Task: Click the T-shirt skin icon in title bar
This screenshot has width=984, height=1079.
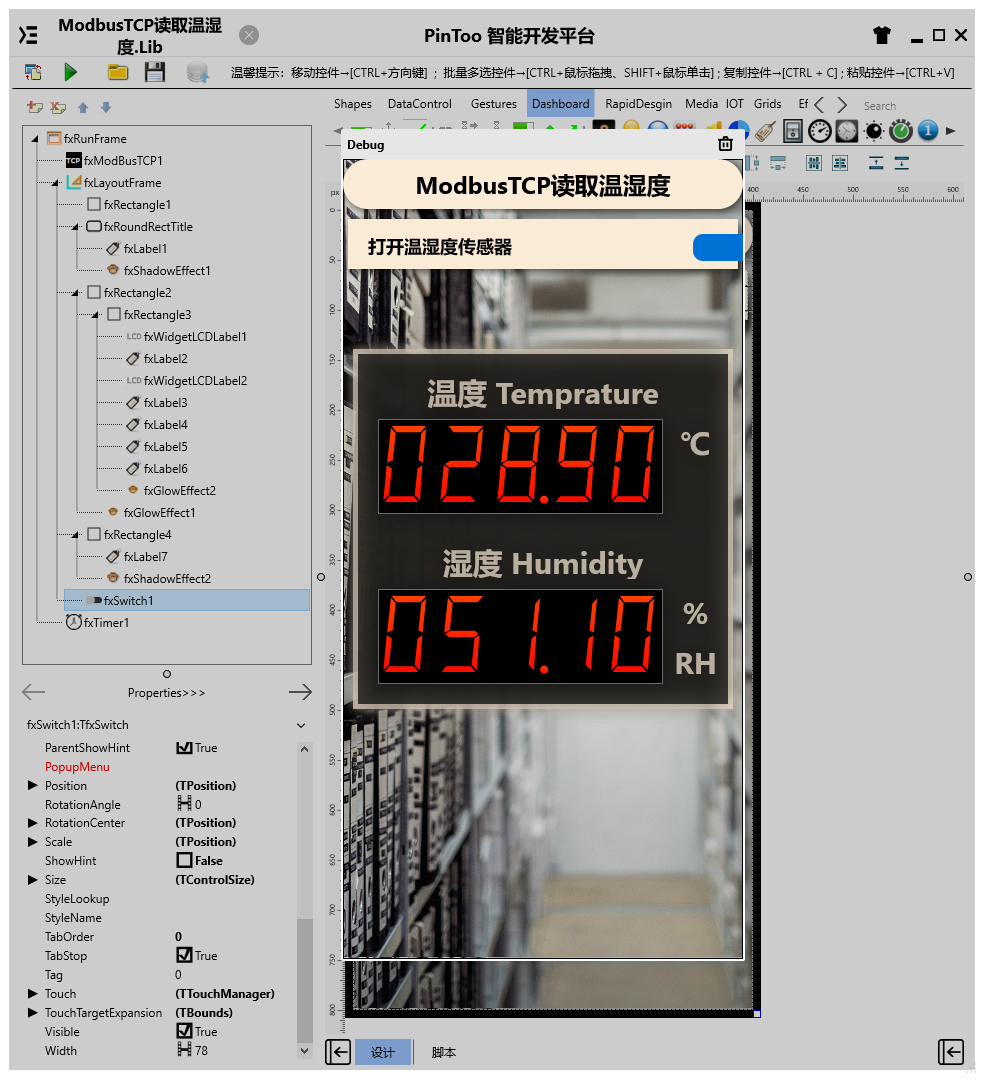Action: 881,34
